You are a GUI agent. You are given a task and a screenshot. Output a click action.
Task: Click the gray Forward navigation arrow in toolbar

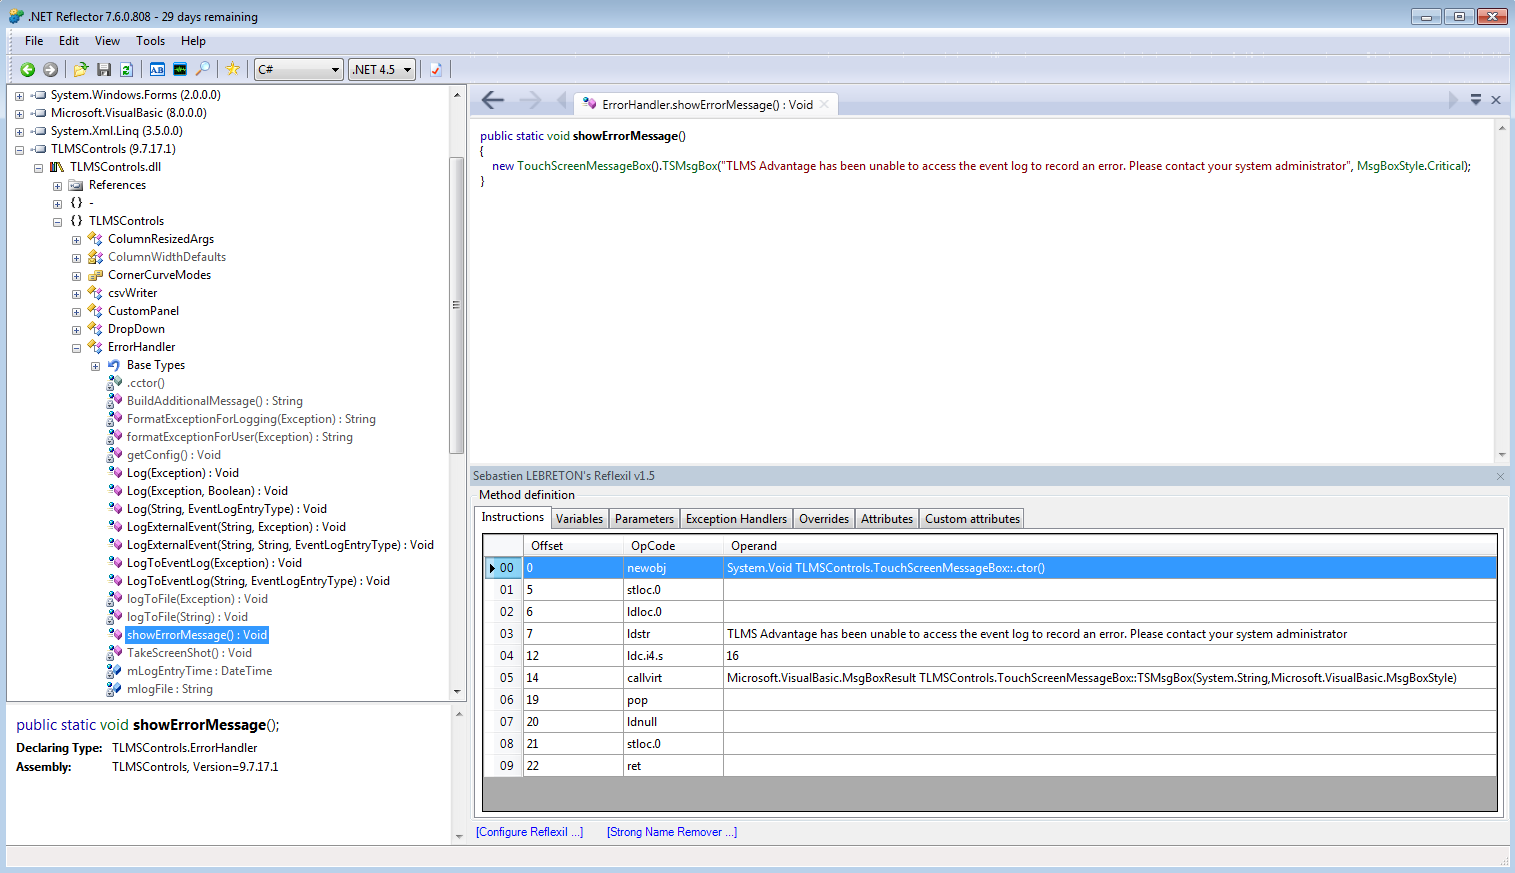(x=50, y=70)
